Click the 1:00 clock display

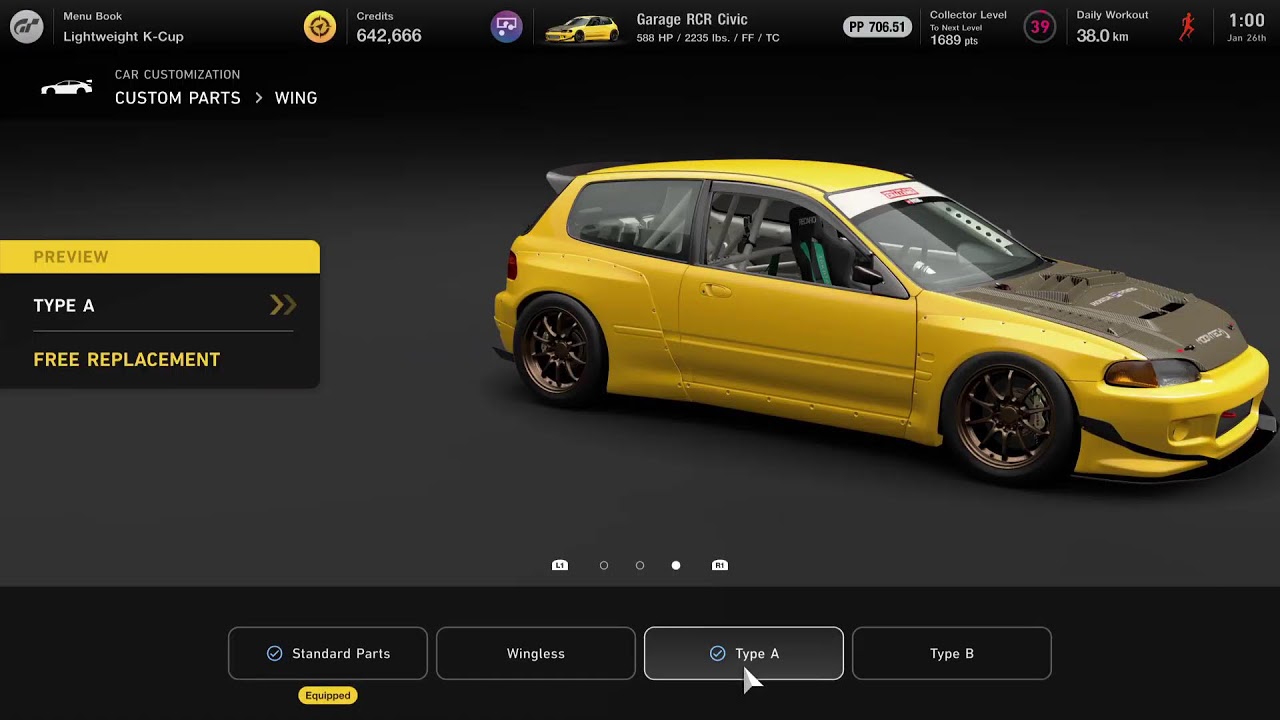[x=1247, y=21]
